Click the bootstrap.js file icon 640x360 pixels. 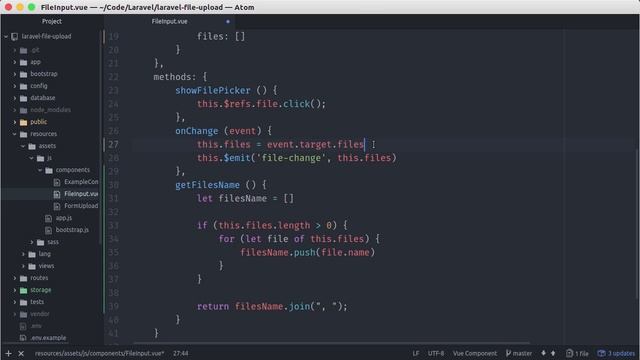(x=49, y=230)
